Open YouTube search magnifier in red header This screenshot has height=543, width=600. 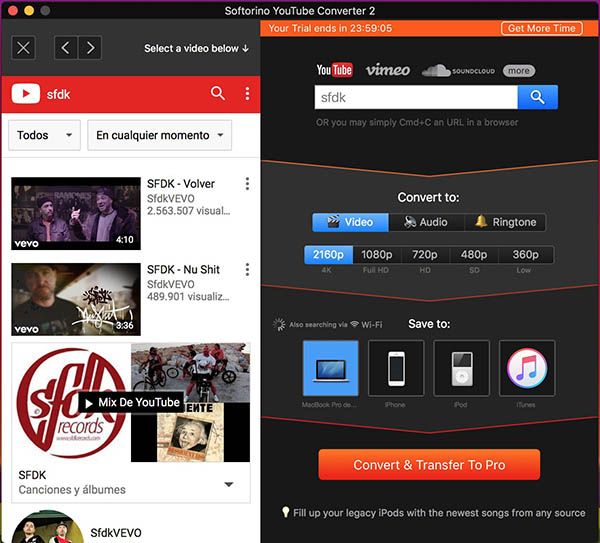point(218,93)
